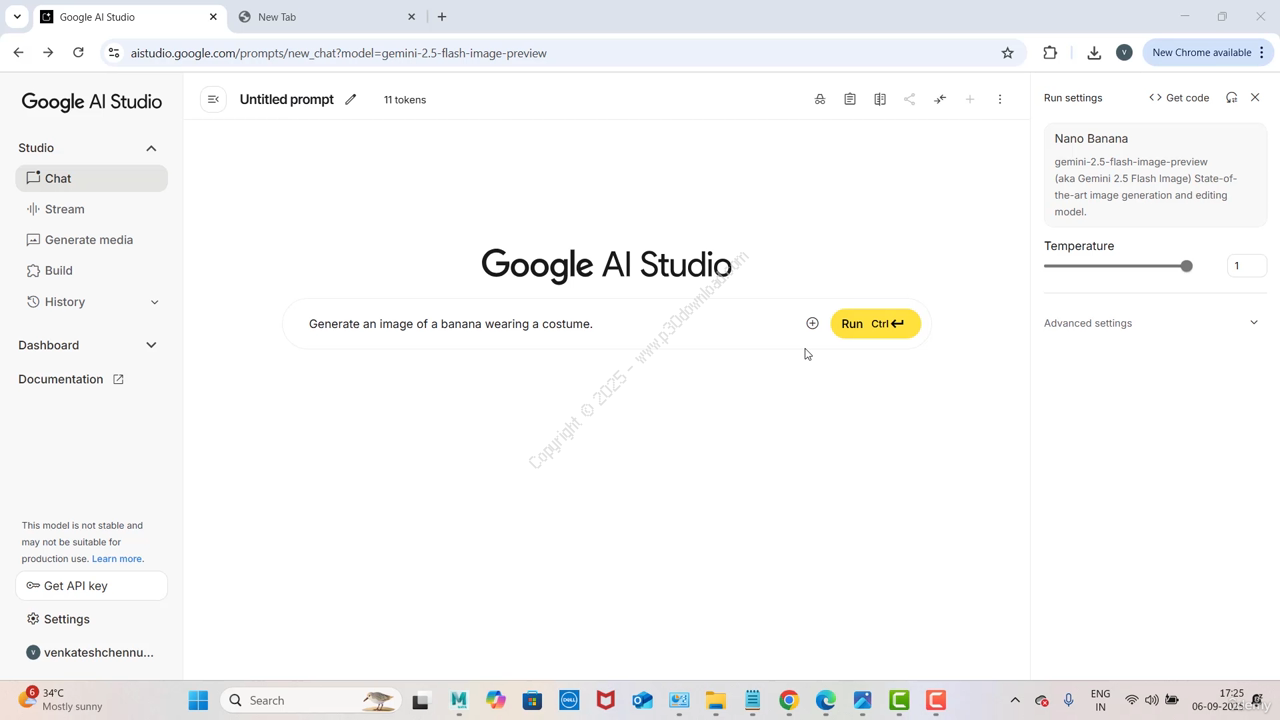Open compare mode icon in toolbar
This screenshot has width=1280, height=720.
point(880,99)
